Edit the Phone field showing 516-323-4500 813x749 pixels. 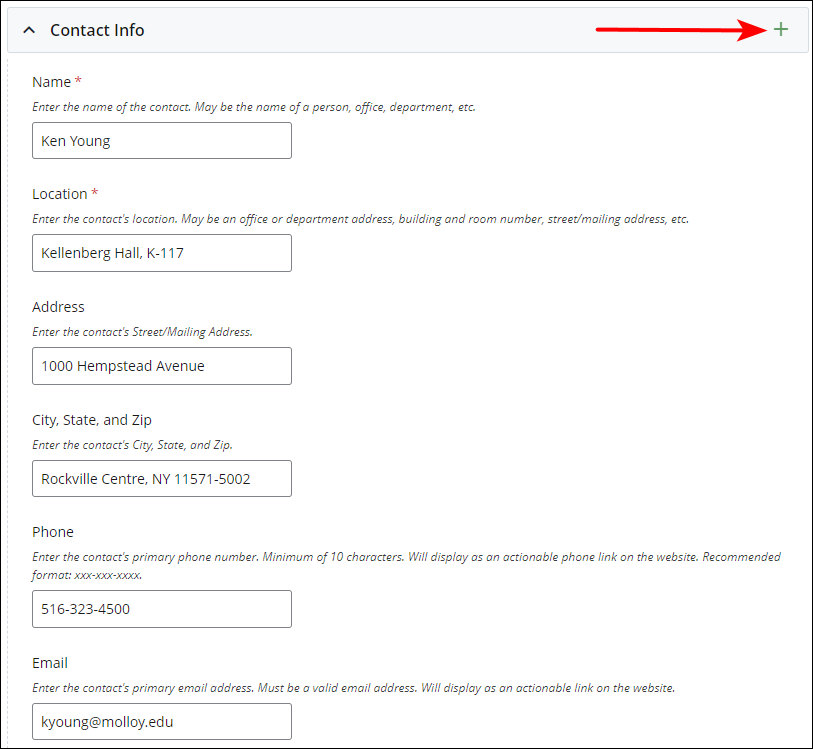coord(162,609)
